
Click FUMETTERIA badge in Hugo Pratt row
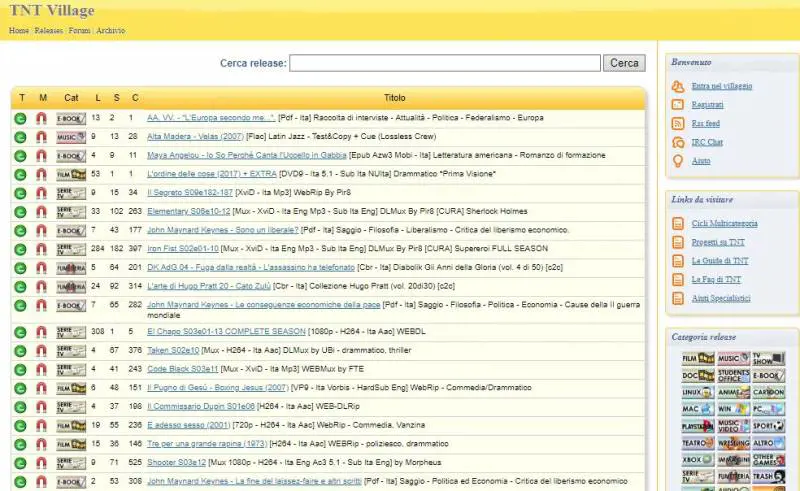(71, 286)
